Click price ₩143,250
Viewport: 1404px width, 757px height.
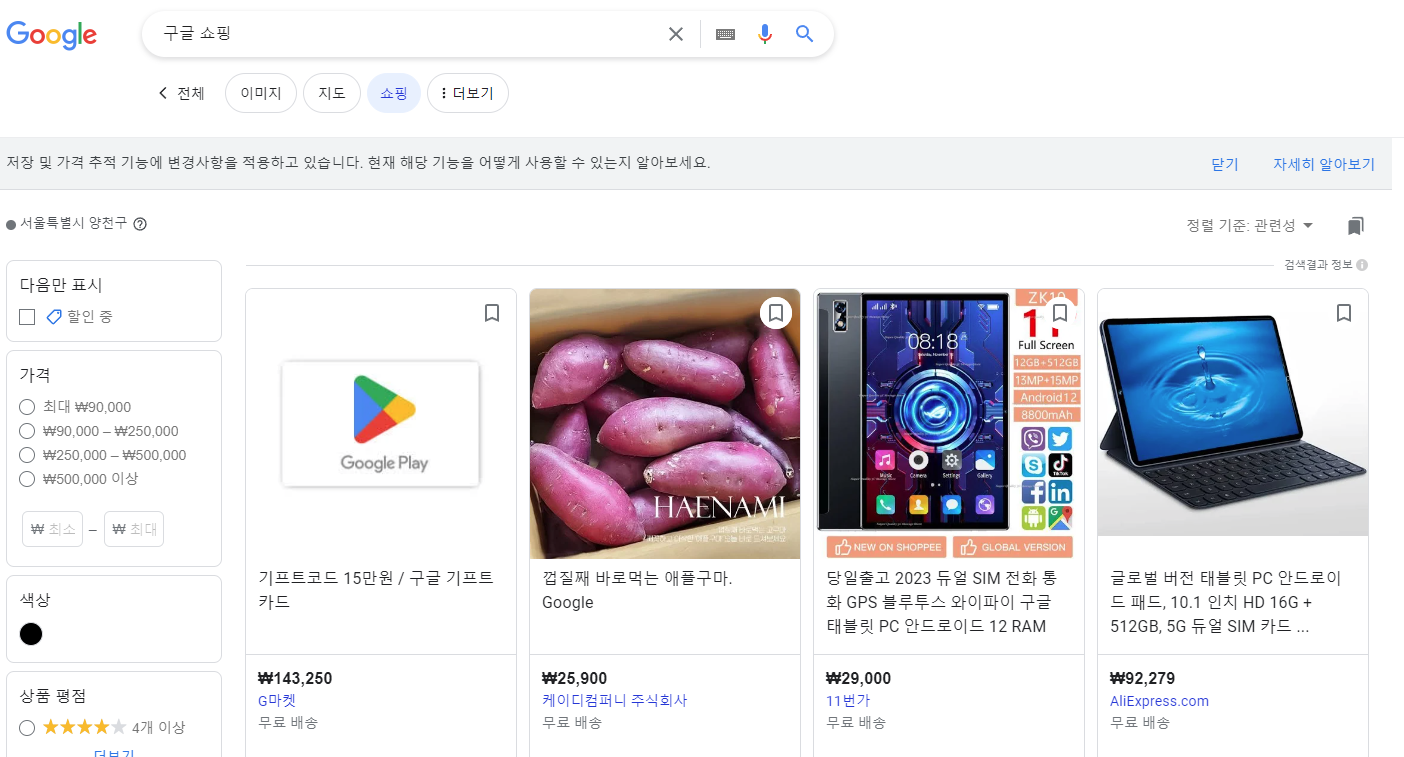(295, 678)
